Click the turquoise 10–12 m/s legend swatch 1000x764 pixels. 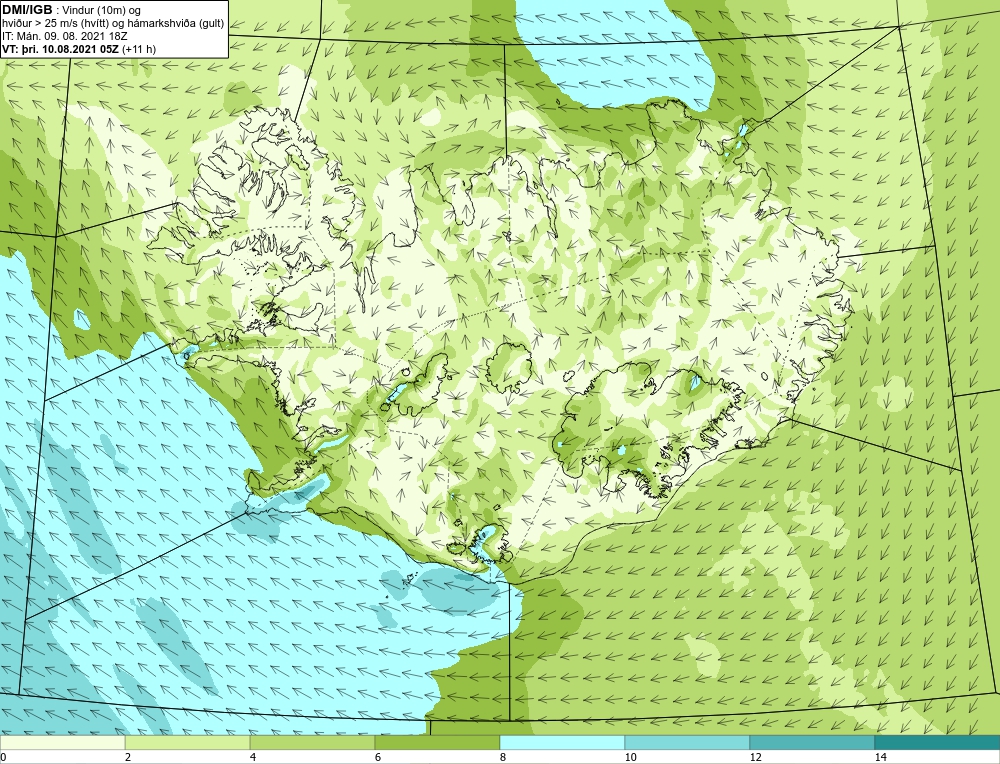(688, 742)
